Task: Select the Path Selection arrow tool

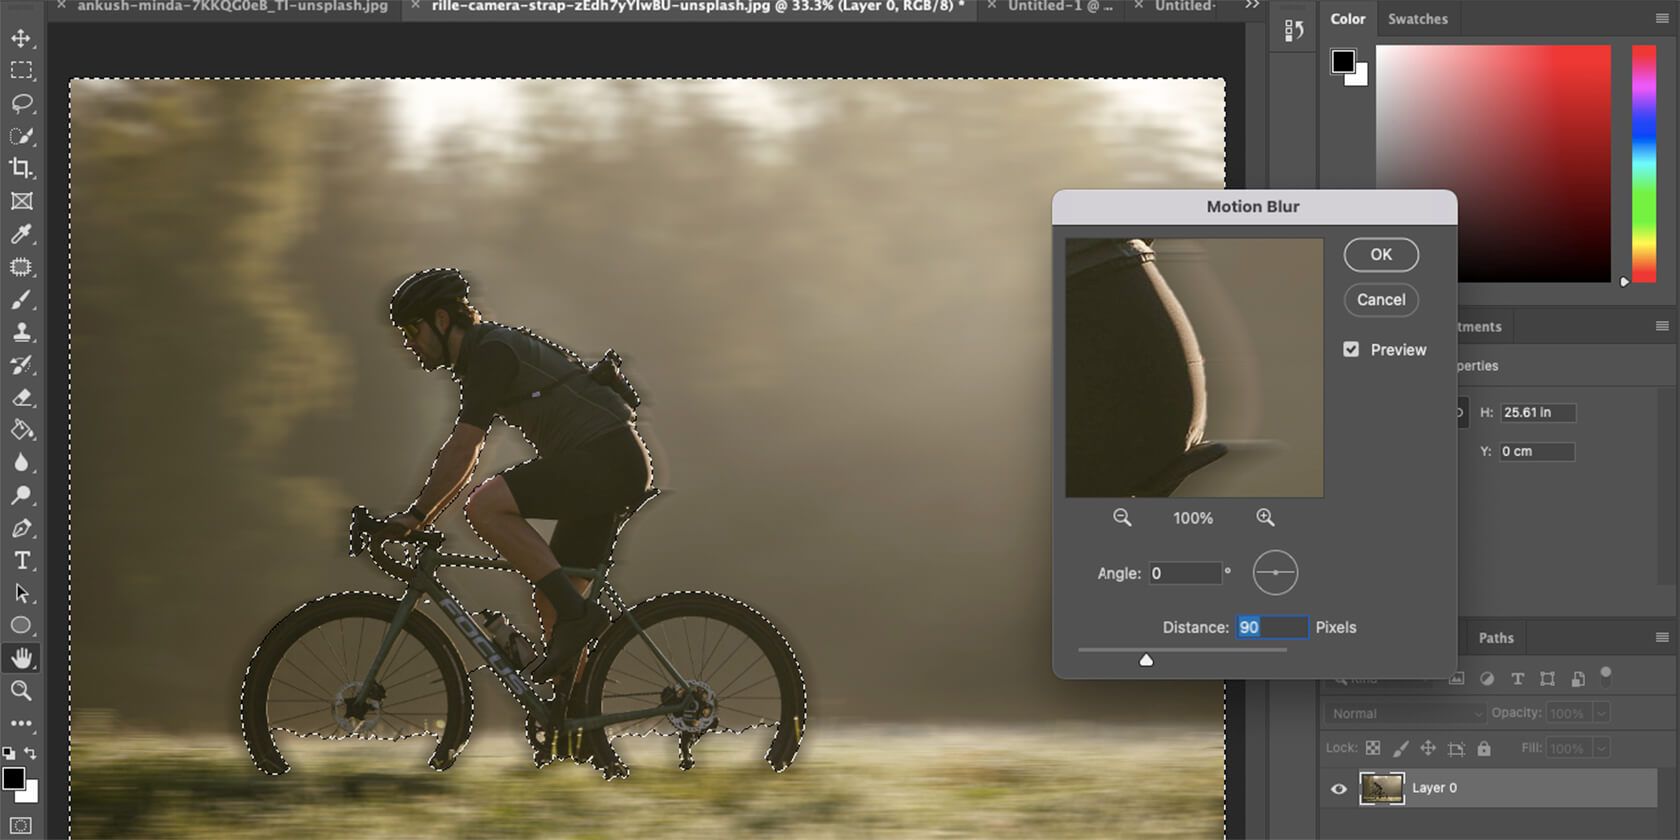Action: tap(21, 593)
